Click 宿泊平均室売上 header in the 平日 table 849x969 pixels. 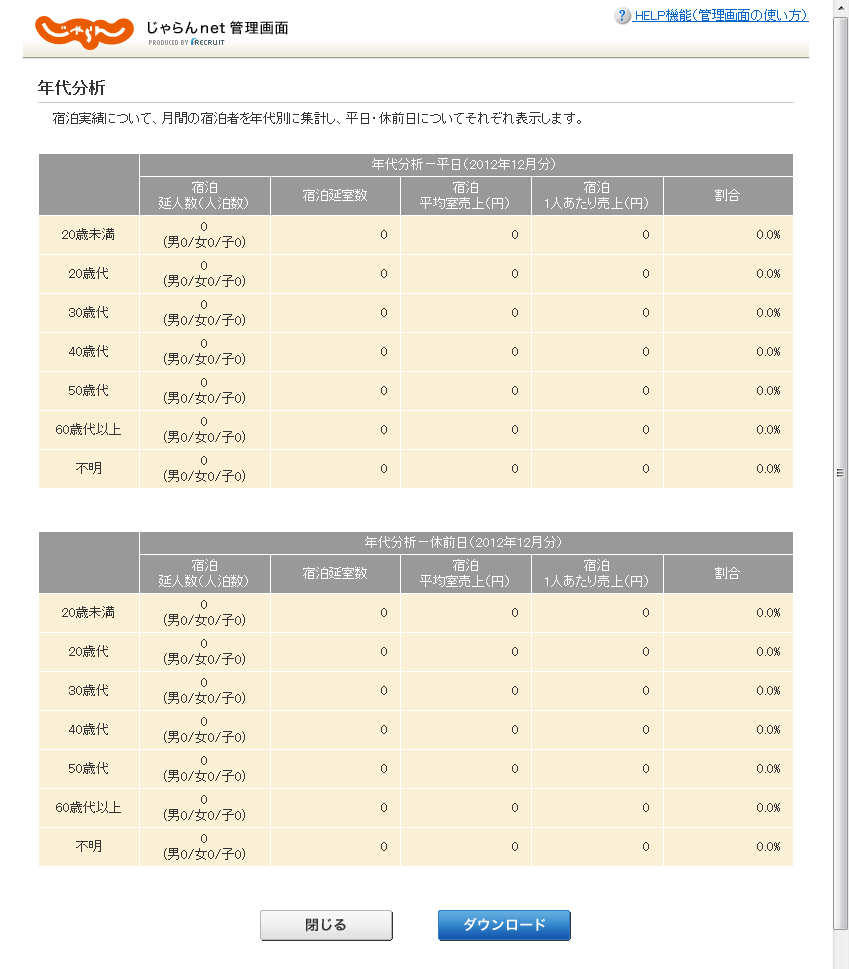[465, 196]
